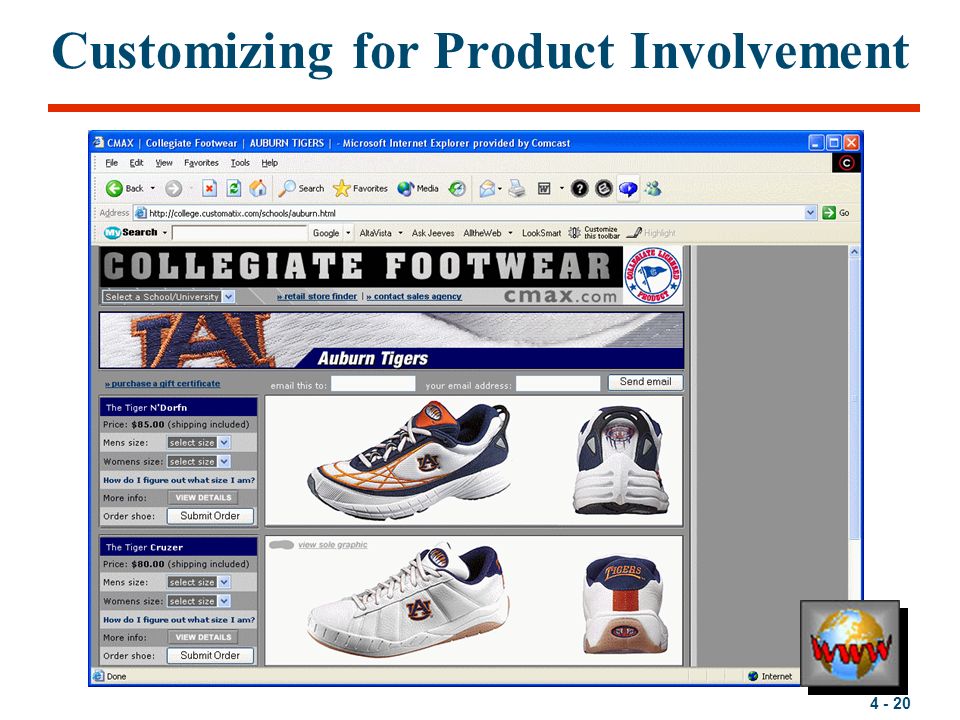Click the vertical scrollbar up arrow
960x720 pixels.
click(854, 252)
